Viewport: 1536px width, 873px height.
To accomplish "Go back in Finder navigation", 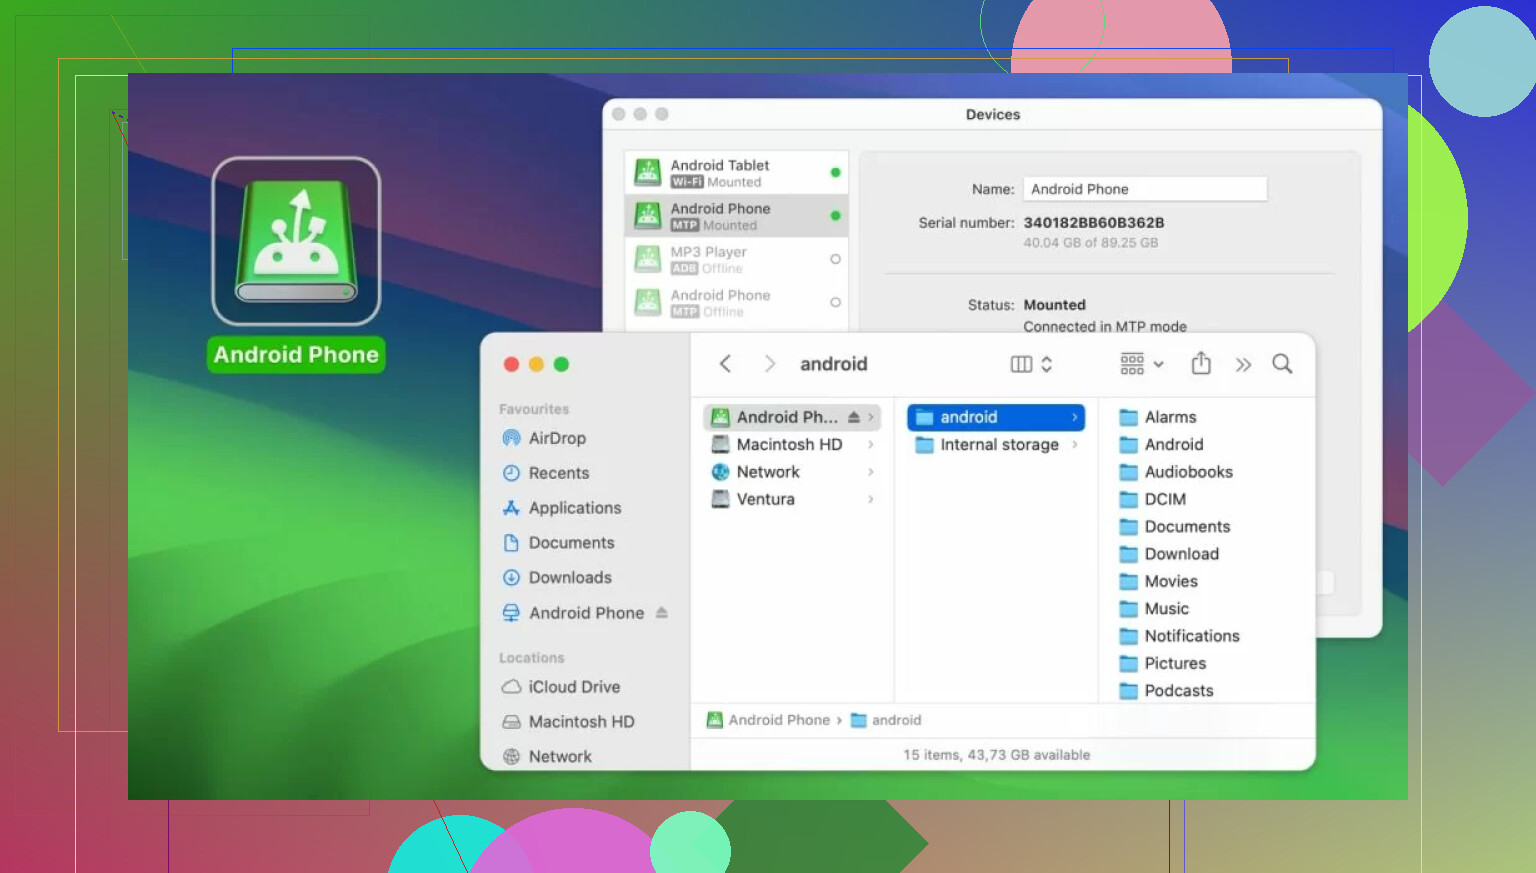I will click(726, 364).
